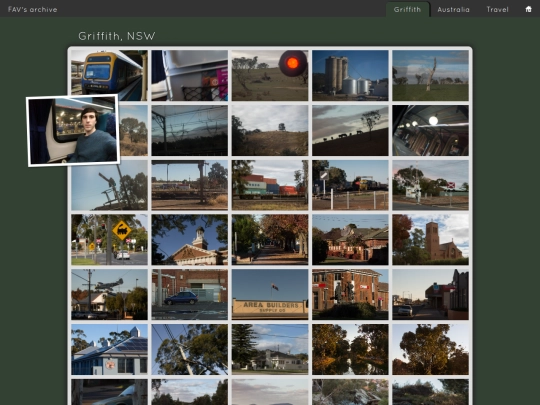Click the Griffith, NSW page heading
Image resolution: width=540 pixels, height=405 pixels.
coord(117,36)
